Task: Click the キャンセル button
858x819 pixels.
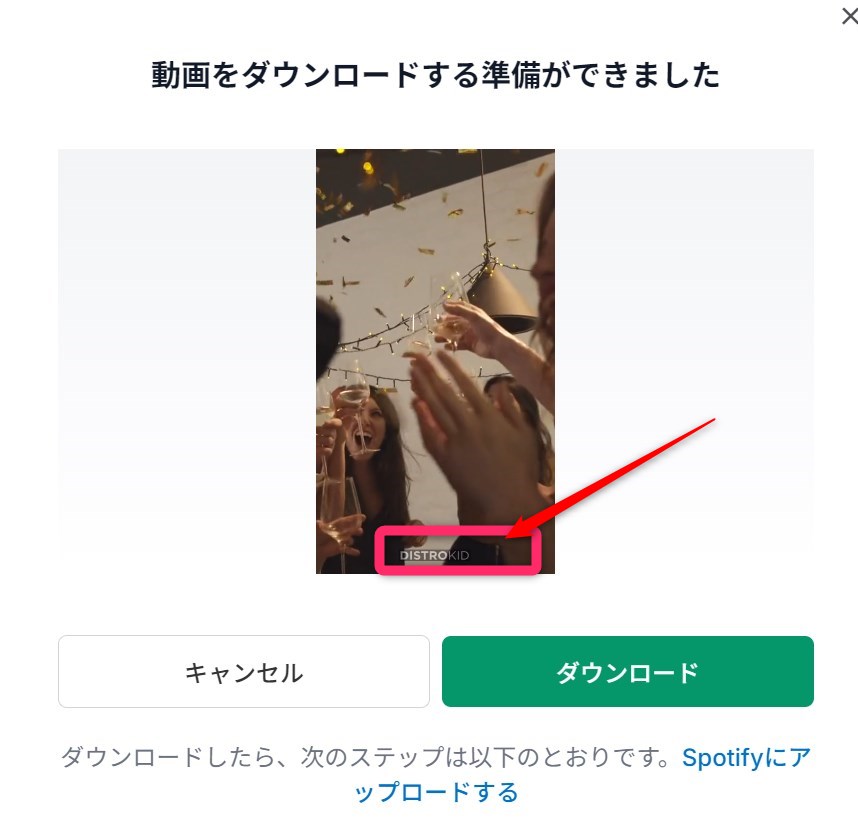Action: tap(244, 671)
